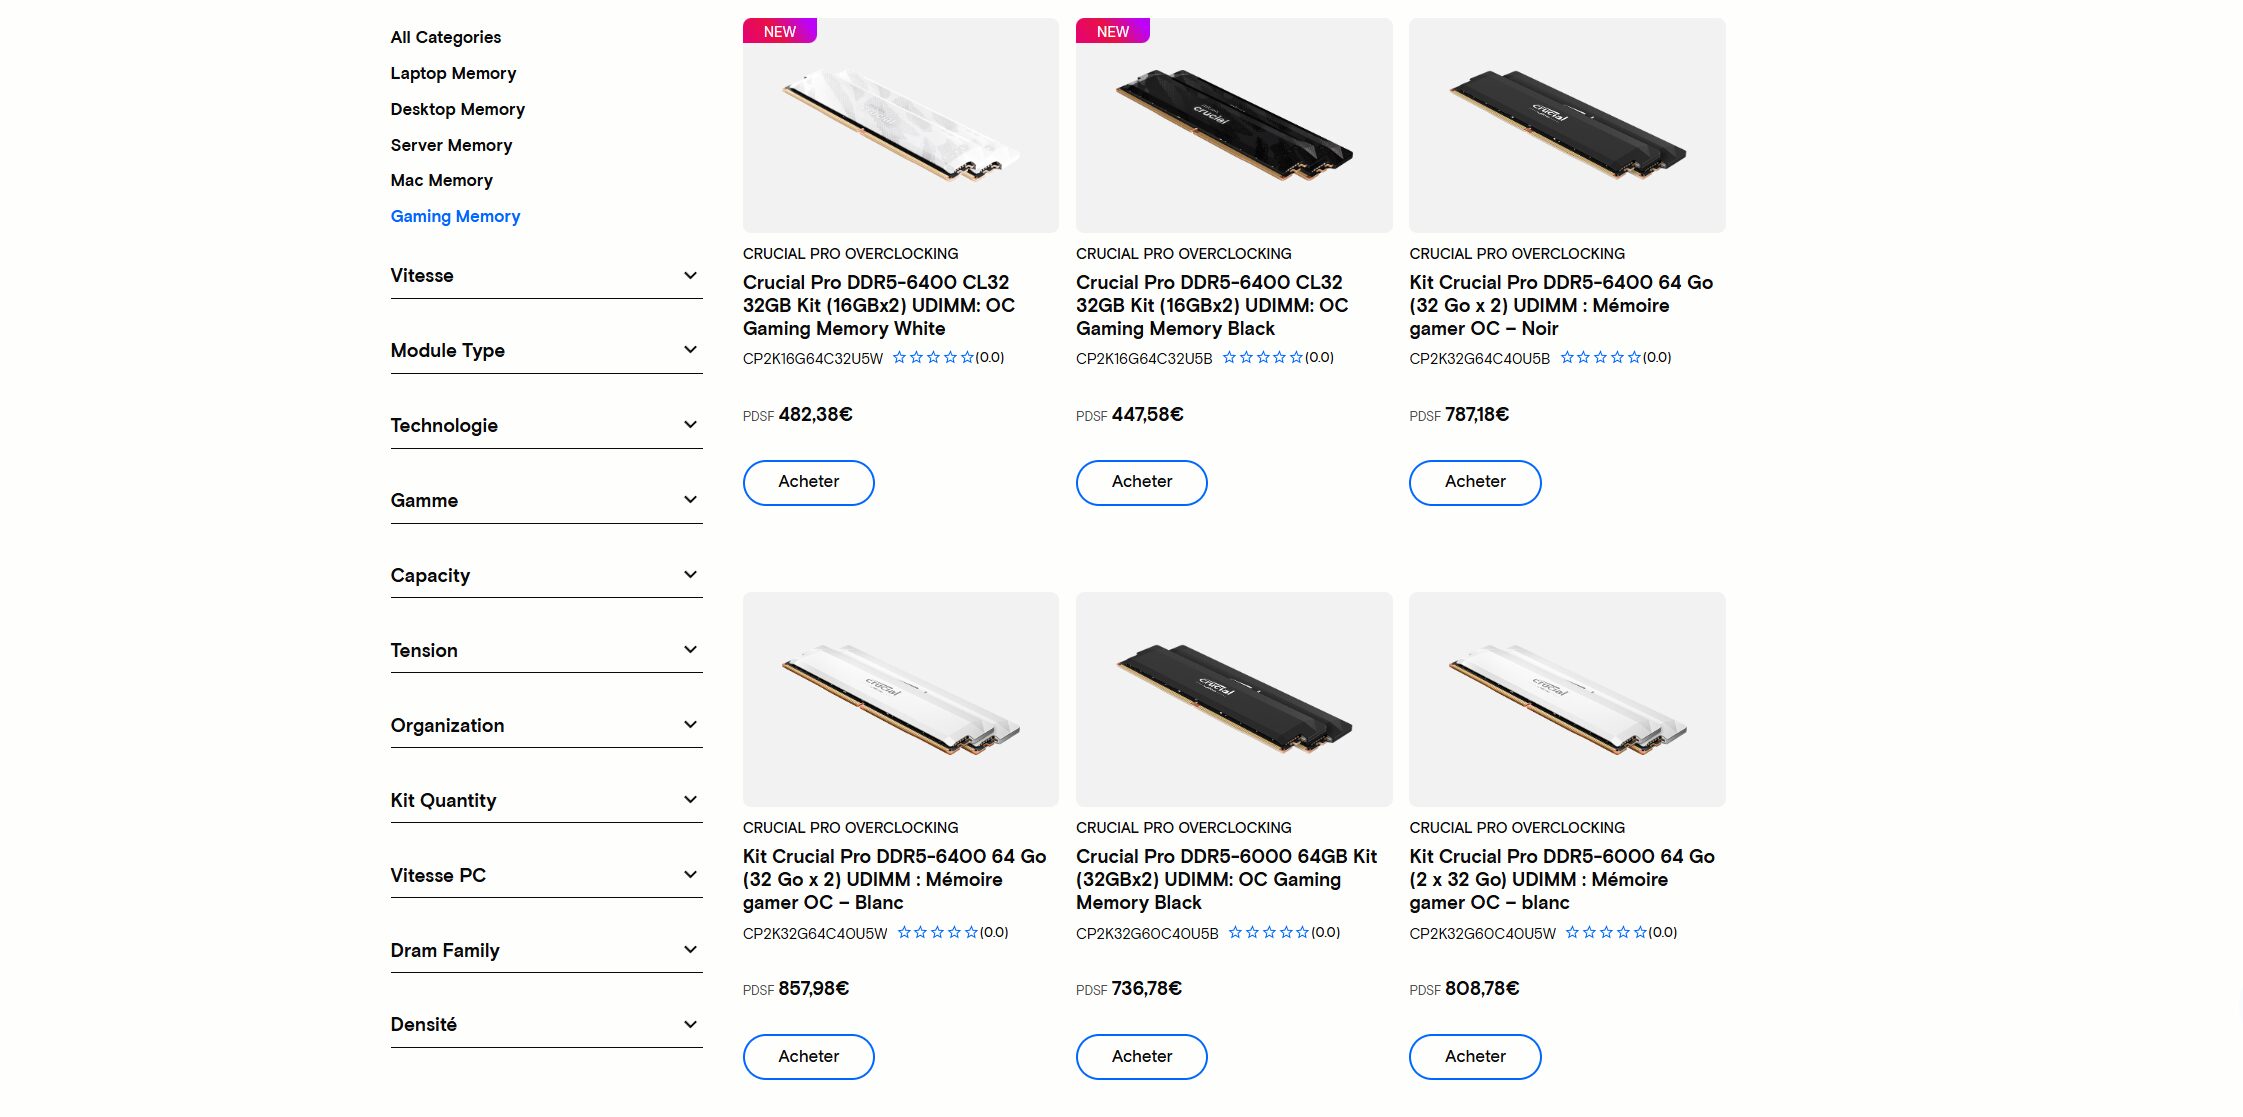Screen dimensions: 2243x1117
Task: Click the white DDR5-6400 32GB kit image
Action: [x=900, y=126]
